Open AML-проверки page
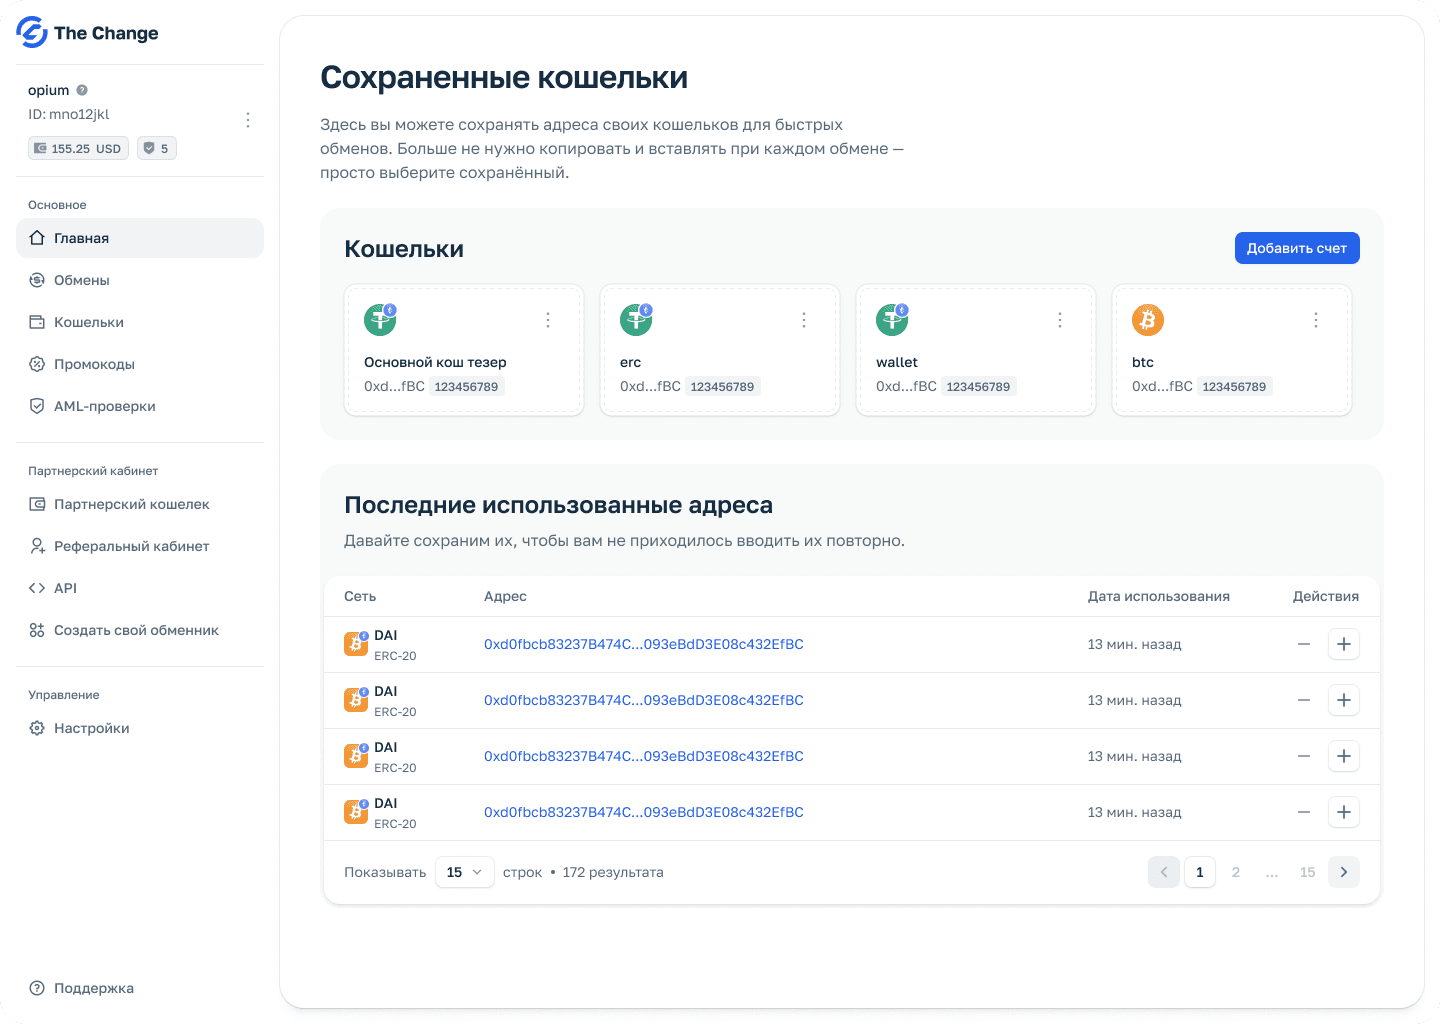1440x1024 pixels. (x=140, y=406)
